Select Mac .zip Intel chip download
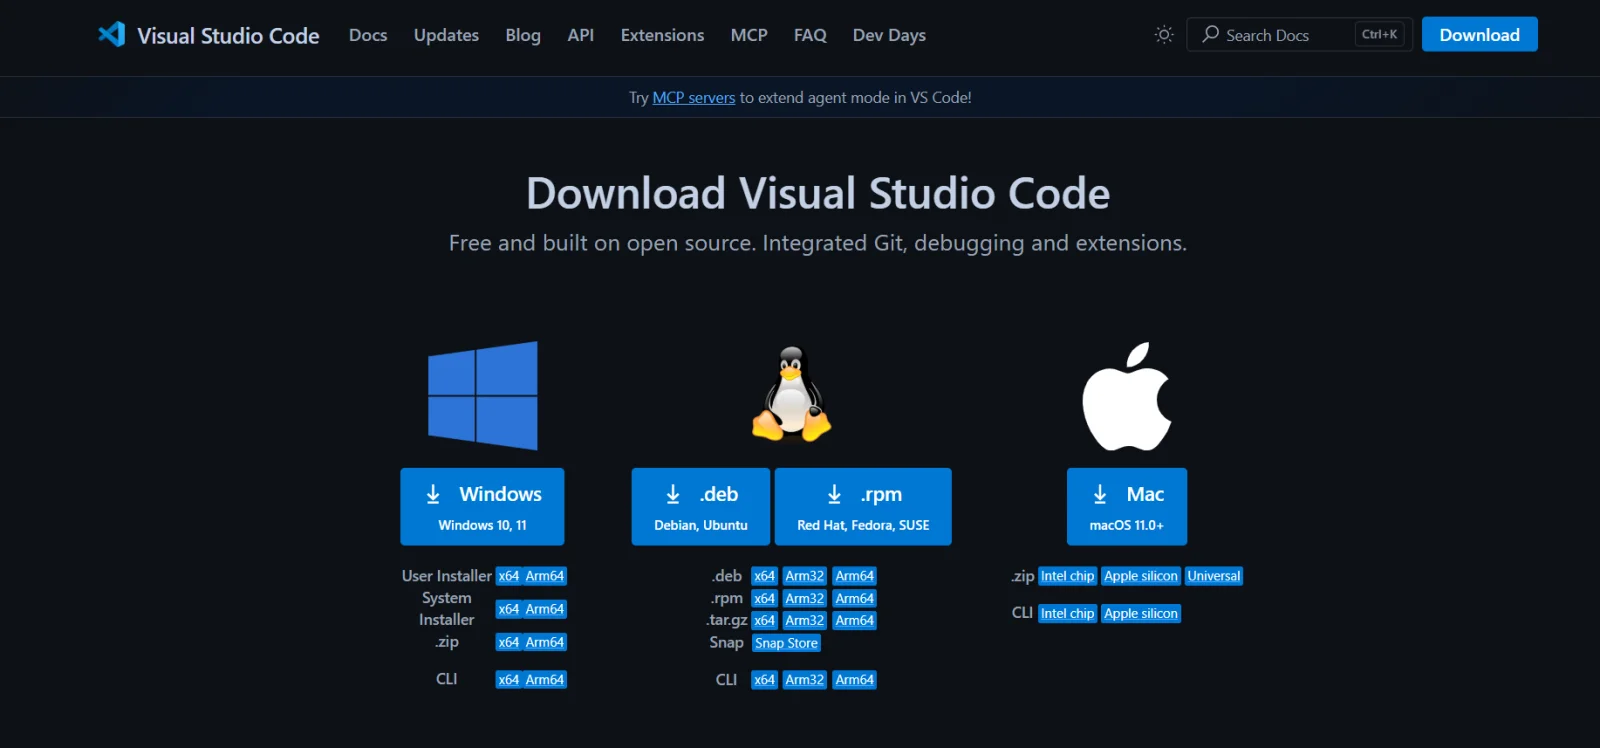Screen dimensions: 1600x748 (1068, 576)
